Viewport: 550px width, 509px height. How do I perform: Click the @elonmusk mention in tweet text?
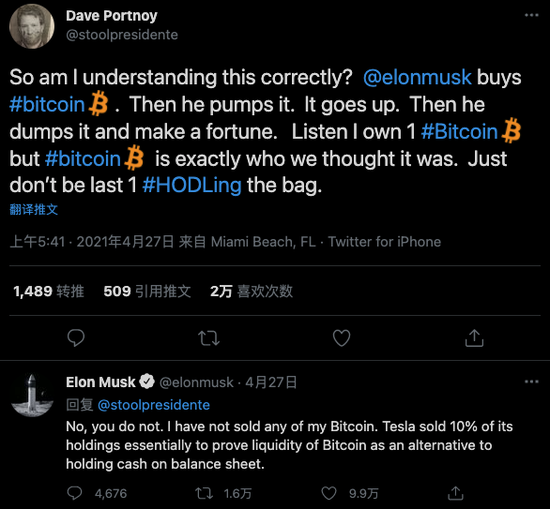[417, 77]
